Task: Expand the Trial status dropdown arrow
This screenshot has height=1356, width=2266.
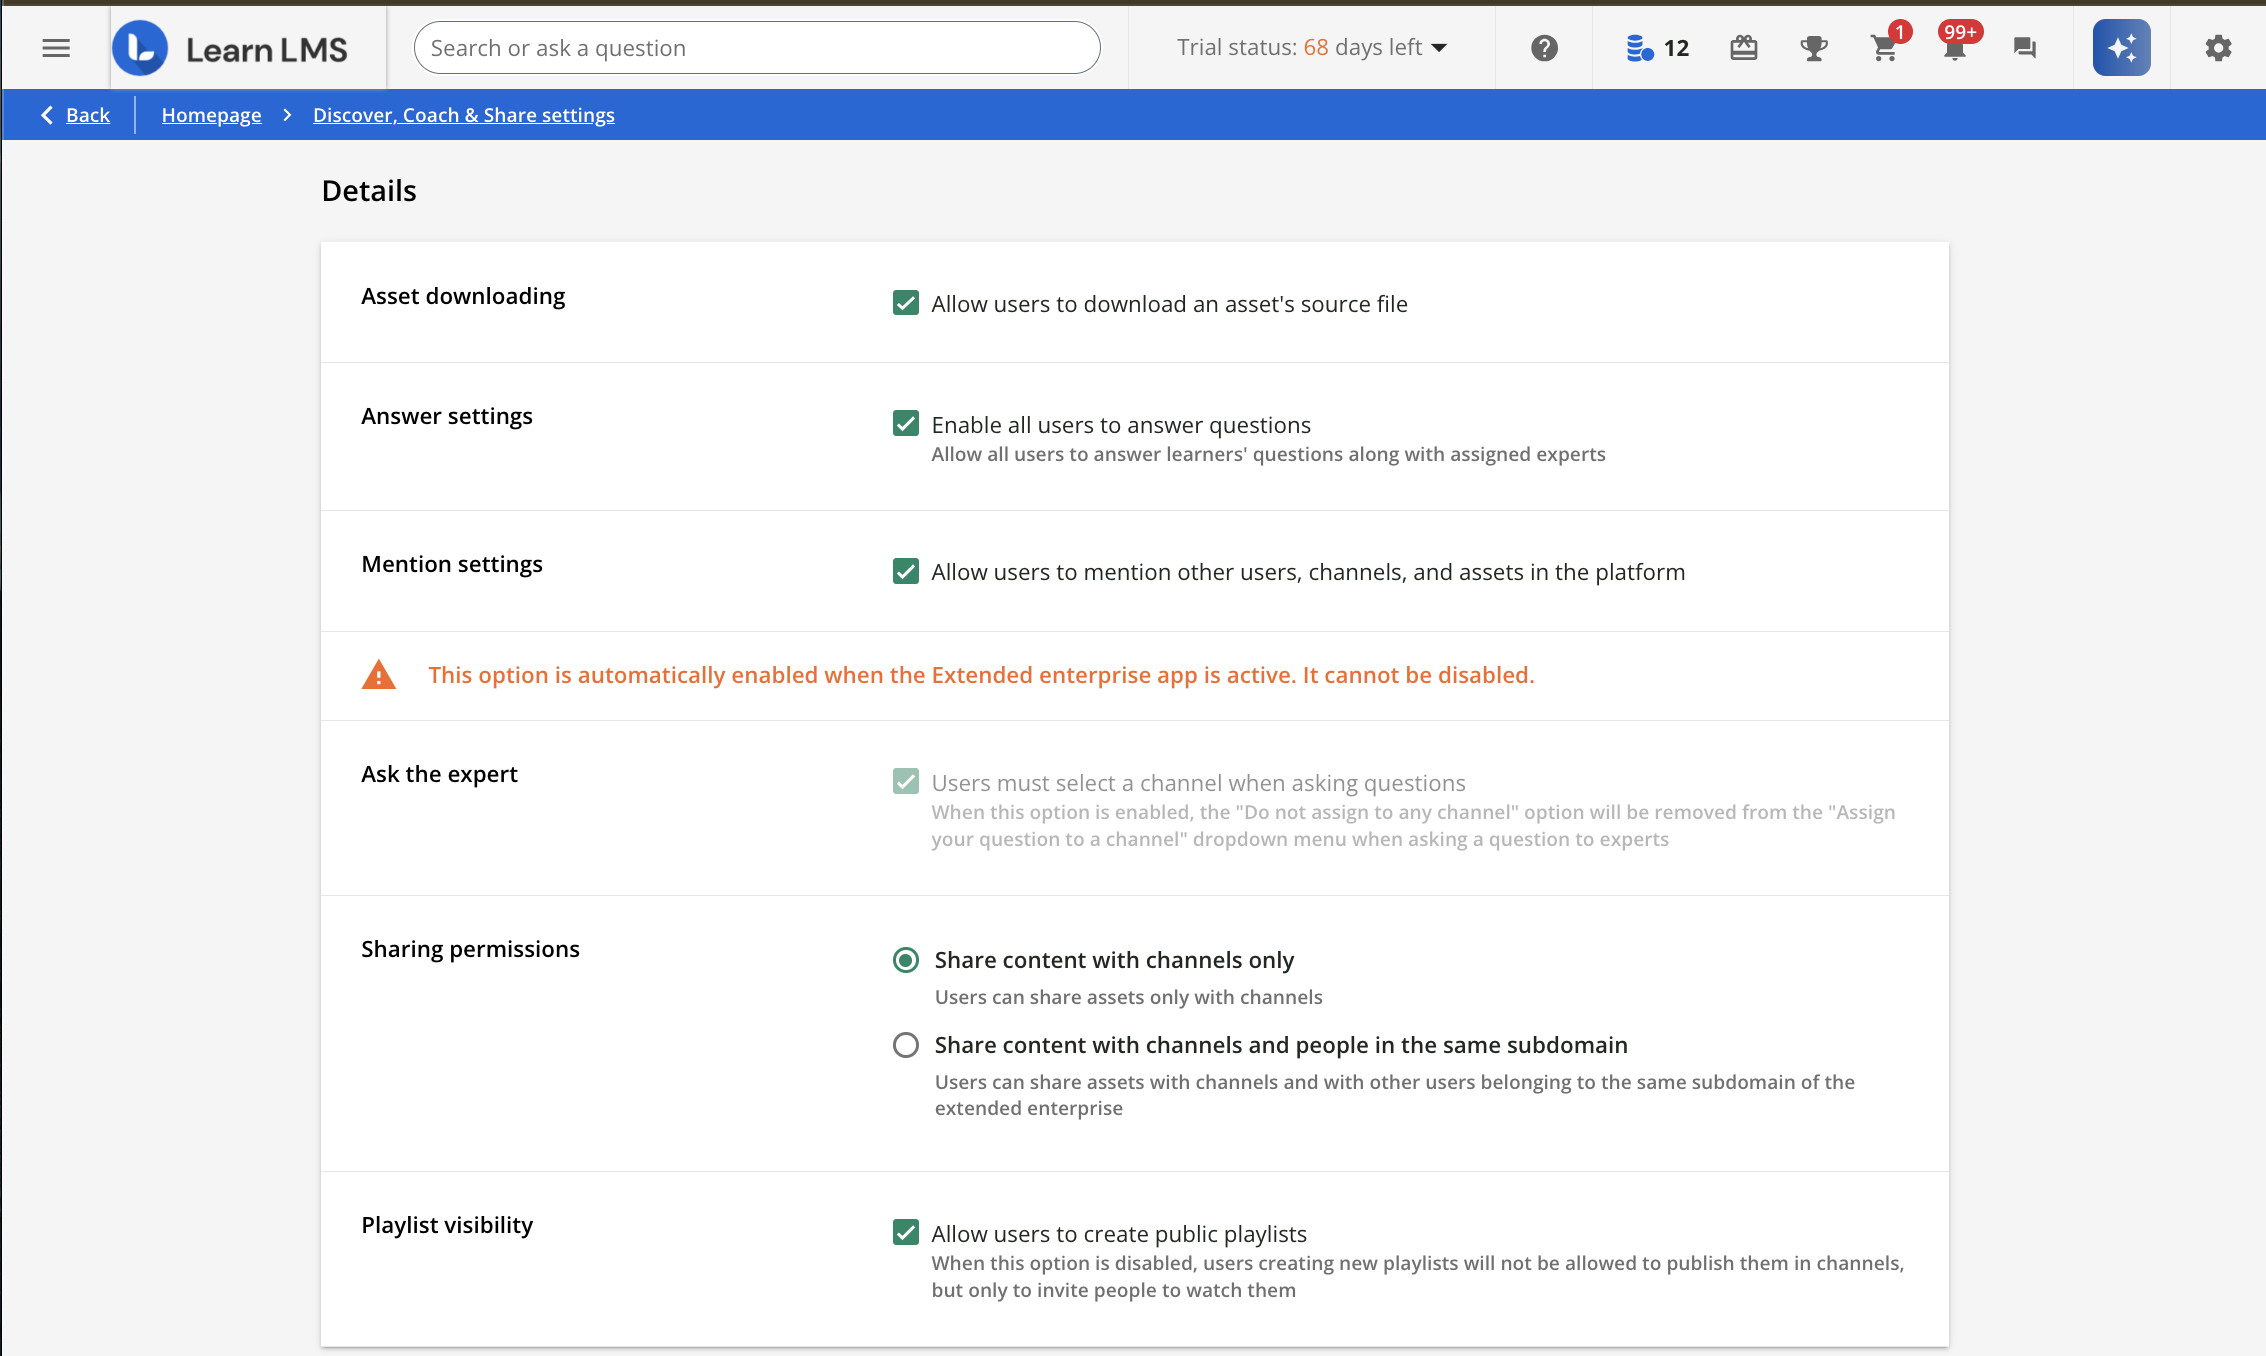Action: pyautogui.click(x=1440, y=48)
